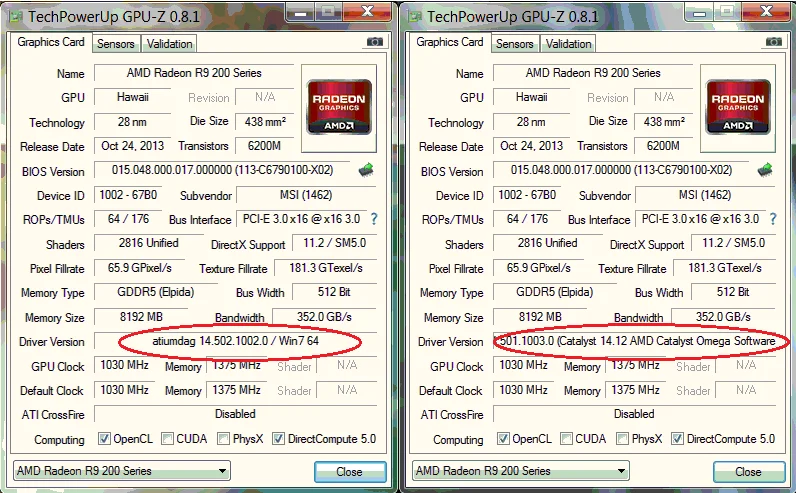
Task: Click the Default Clock 1030 MHz value in right window
Action: pos(524,389)
